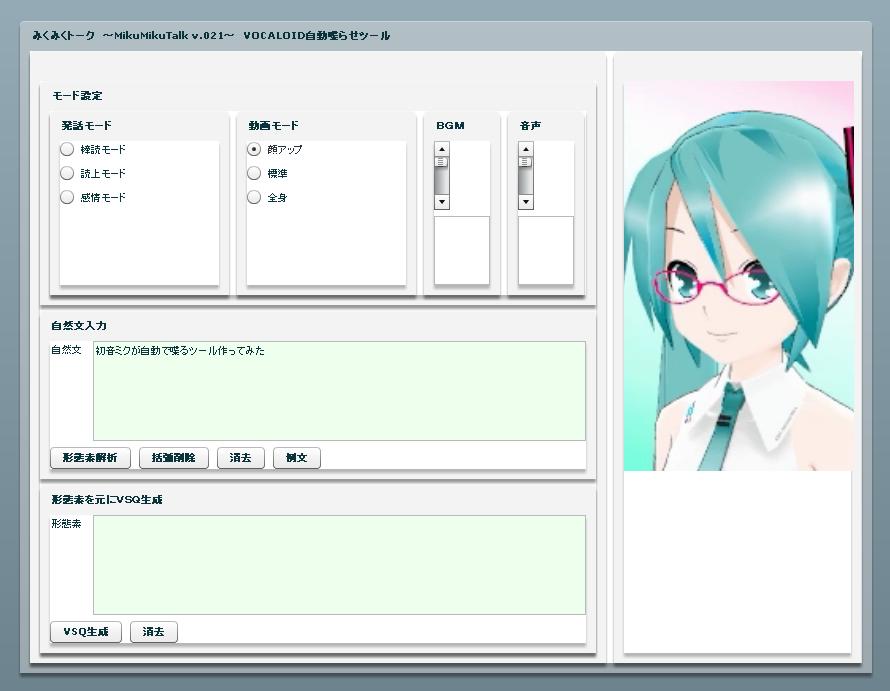Click inside the 自然文 text input area
Screen dimensions: 890x691
coord(339,391)
